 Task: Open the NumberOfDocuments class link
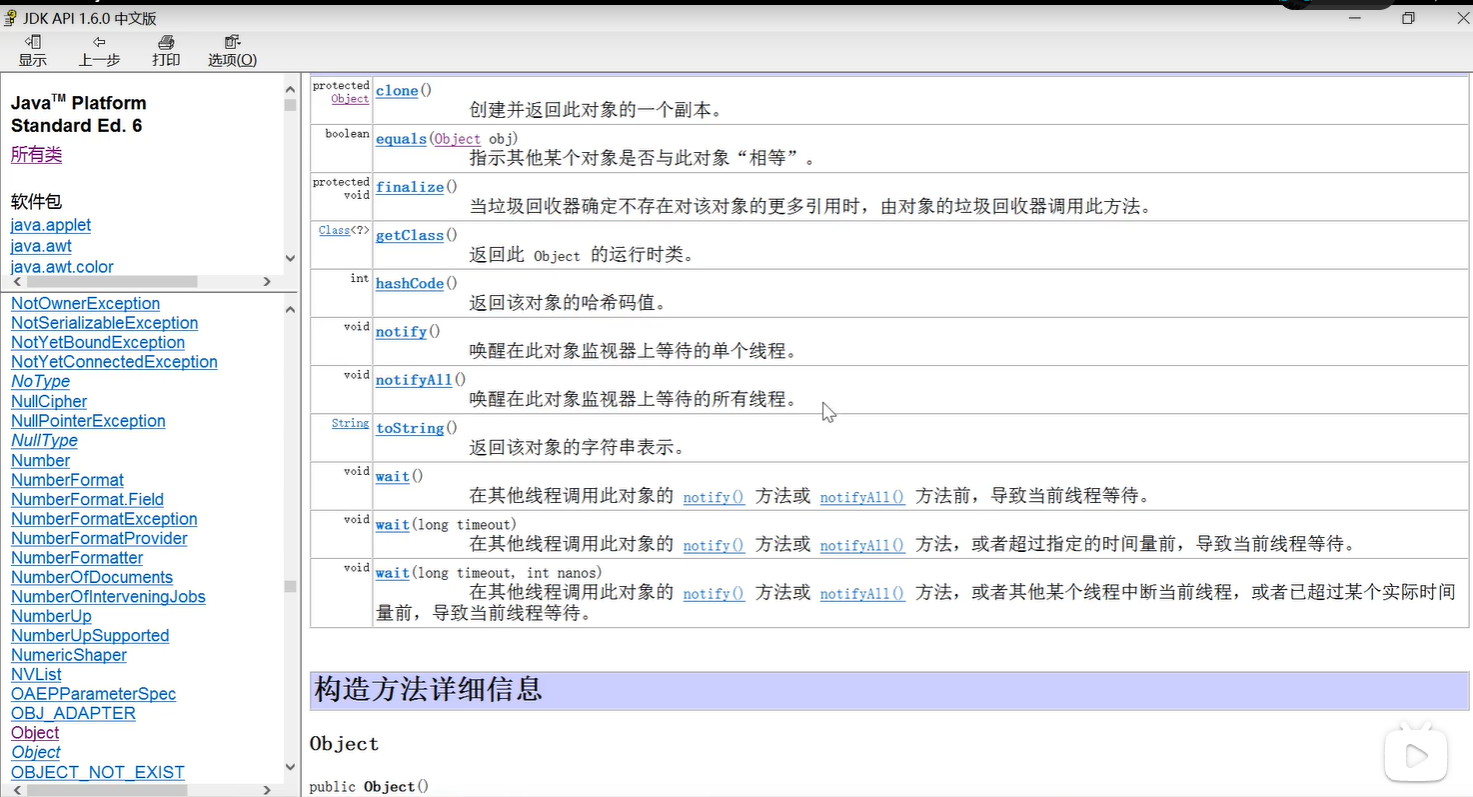[92, 577]
